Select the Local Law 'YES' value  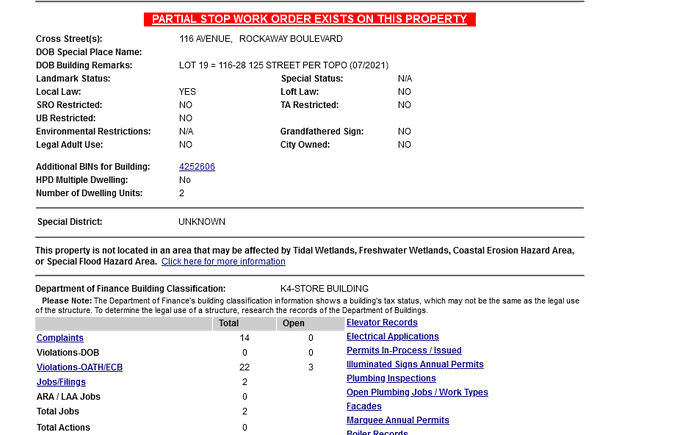(x=187, y=92)
